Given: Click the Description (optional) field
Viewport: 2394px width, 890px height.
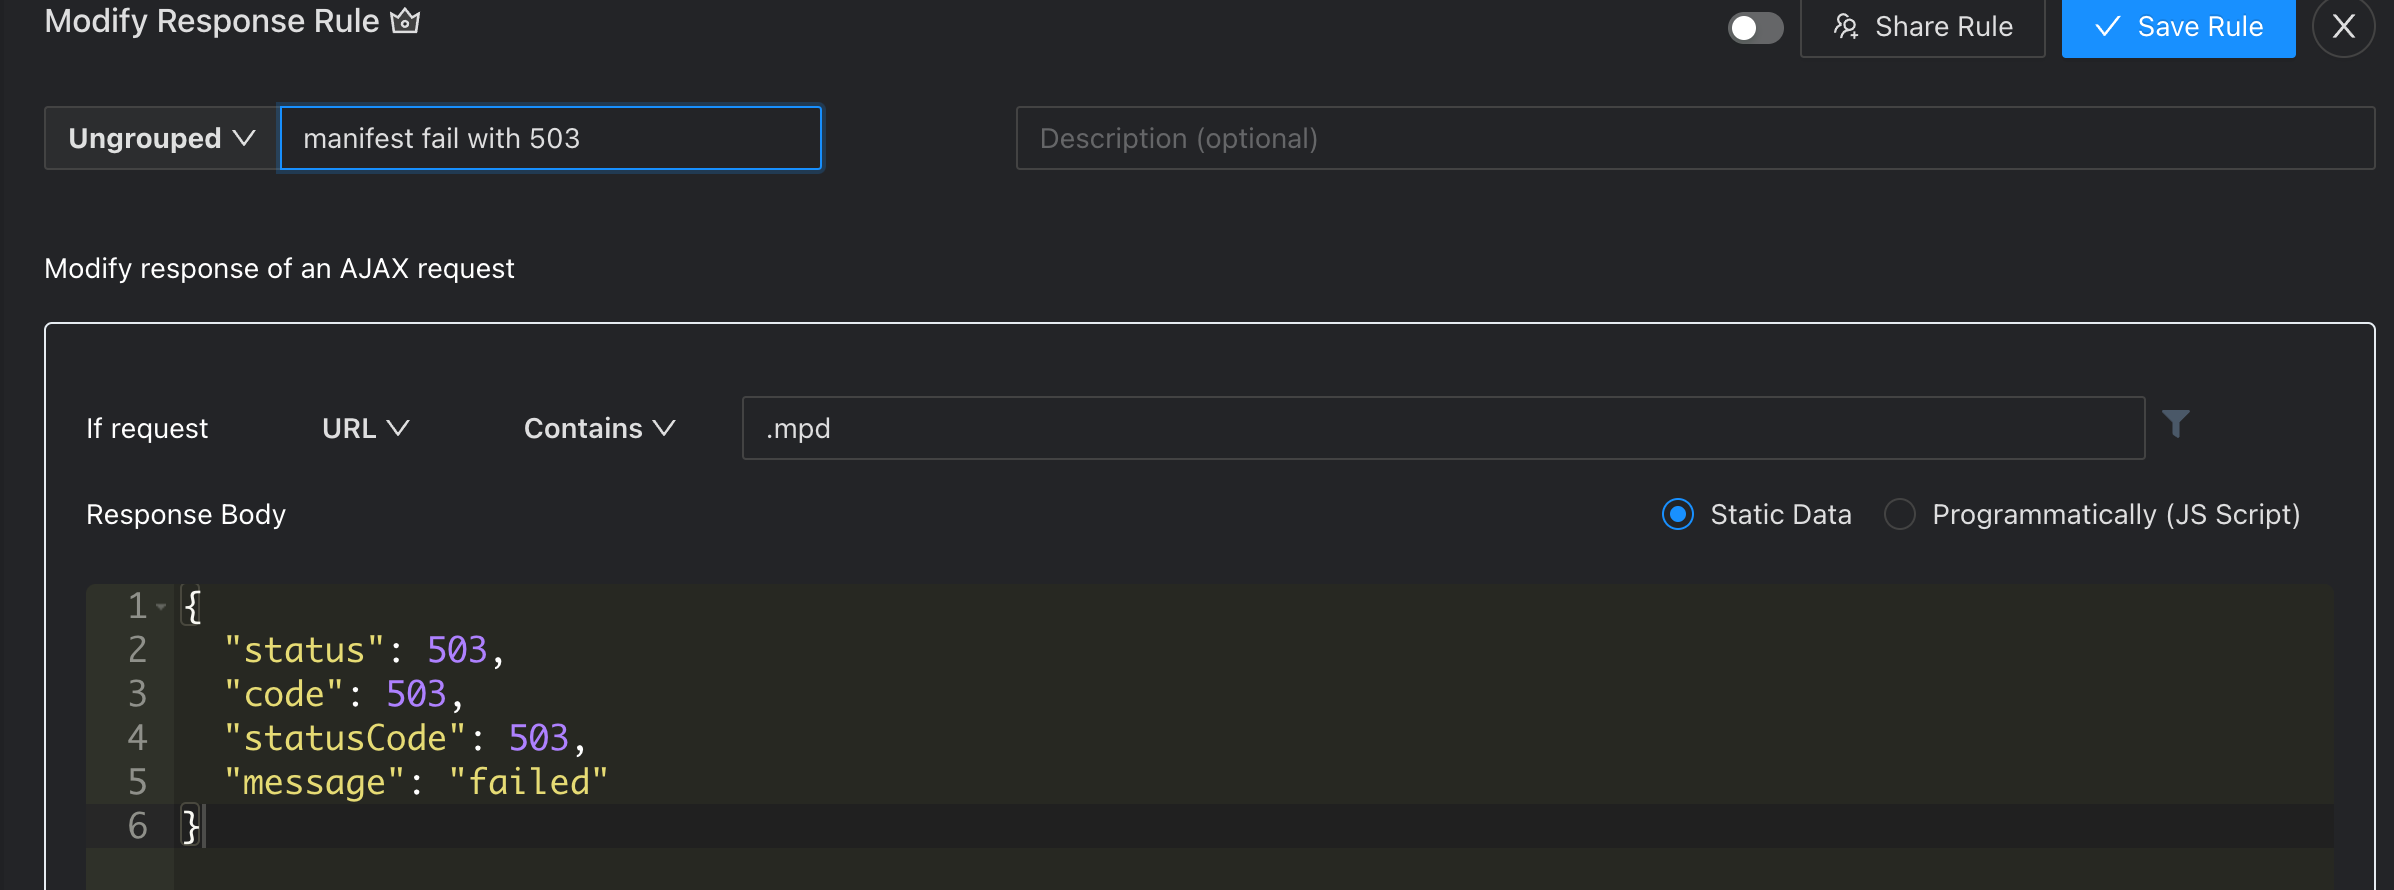Looking at the screenshot, I should point(1694,138).
